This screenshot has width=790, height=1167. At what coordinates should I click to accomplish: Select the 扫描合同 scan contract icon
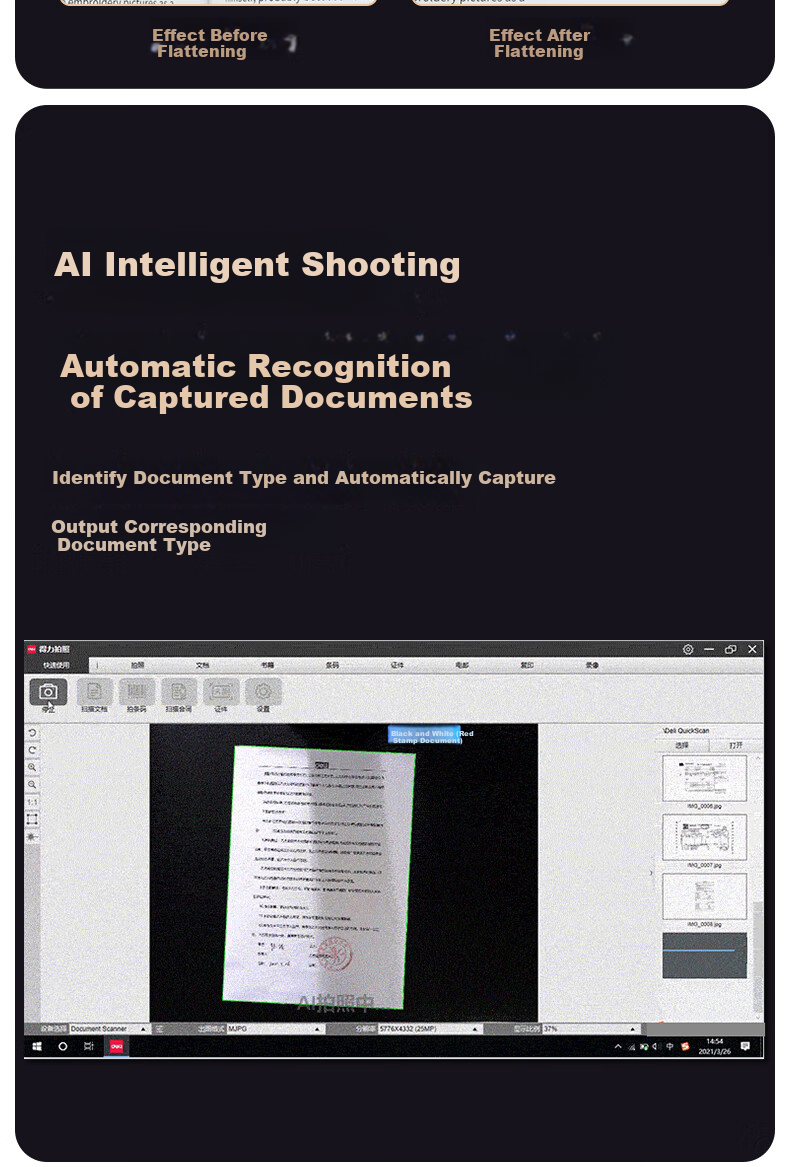pos(179,692)
